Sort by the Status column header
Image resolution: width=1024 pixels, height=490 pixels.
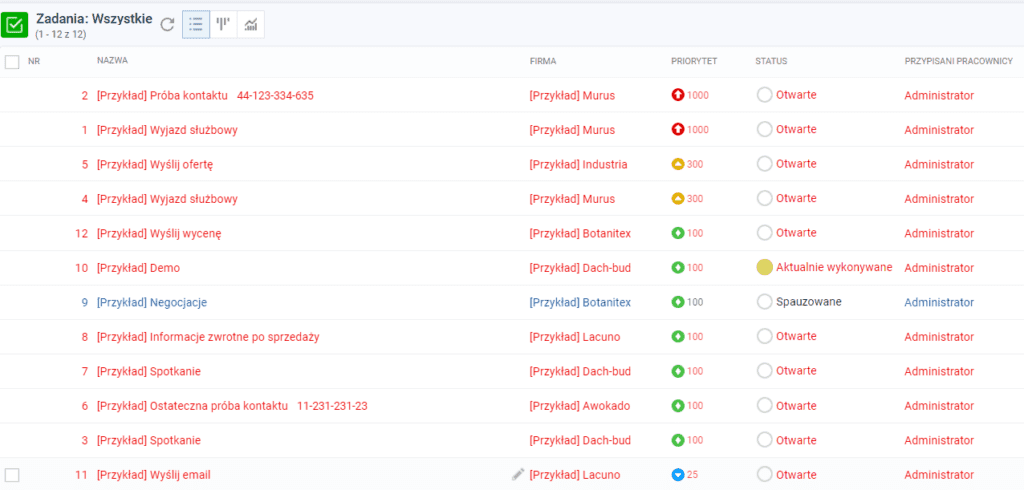(771, 62)
